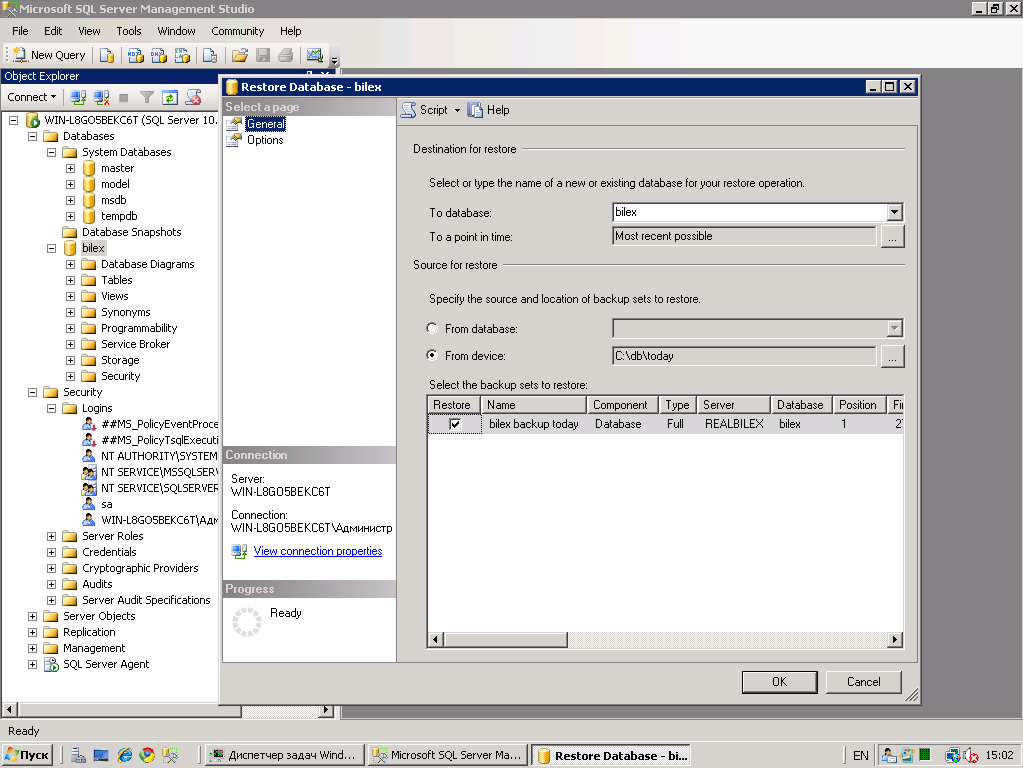The image size is (1023, 768).
Task: Click Database Engine Query icon in toolbar
Action: tap(107, 55)
